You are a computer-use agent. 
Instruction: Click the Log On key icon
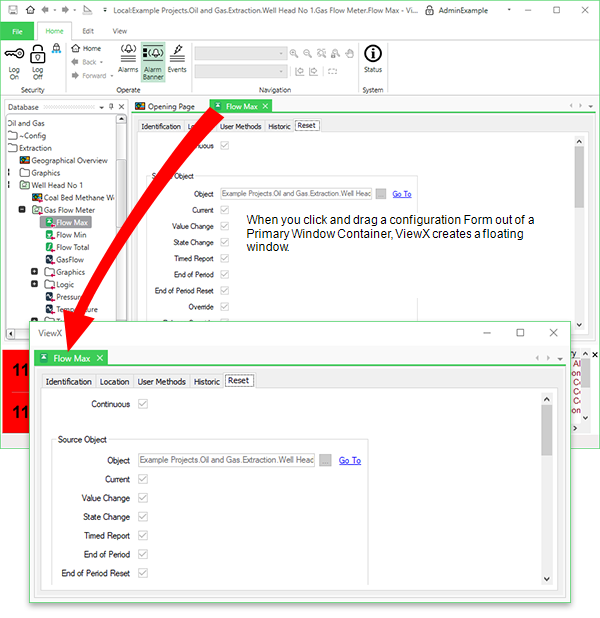pyautogui.click(x=14, y=56)
